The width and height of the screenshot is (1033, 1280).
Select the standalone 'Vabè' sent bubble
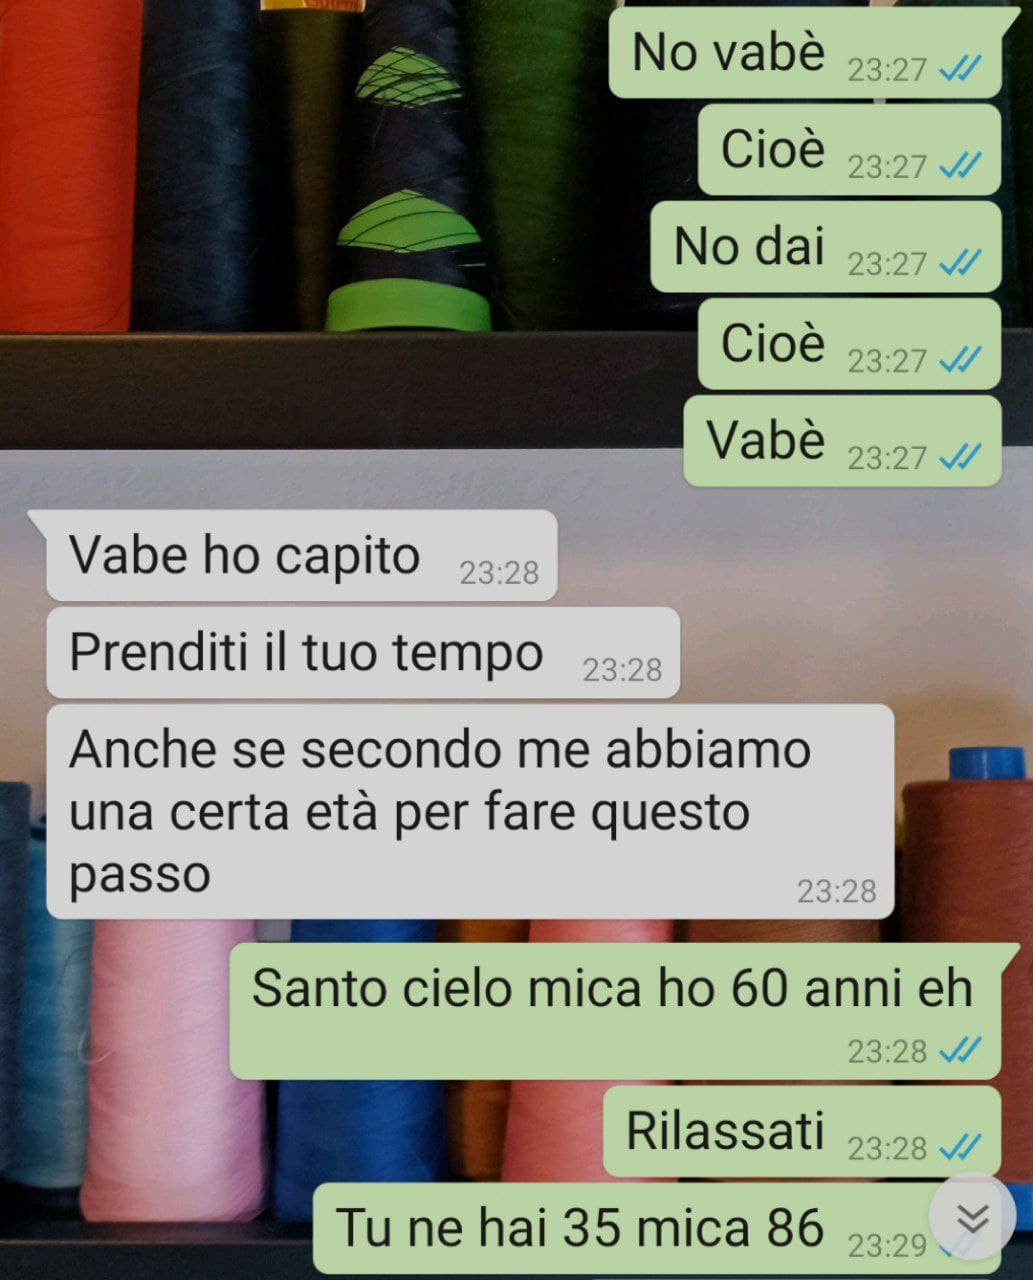pos(842,441)
